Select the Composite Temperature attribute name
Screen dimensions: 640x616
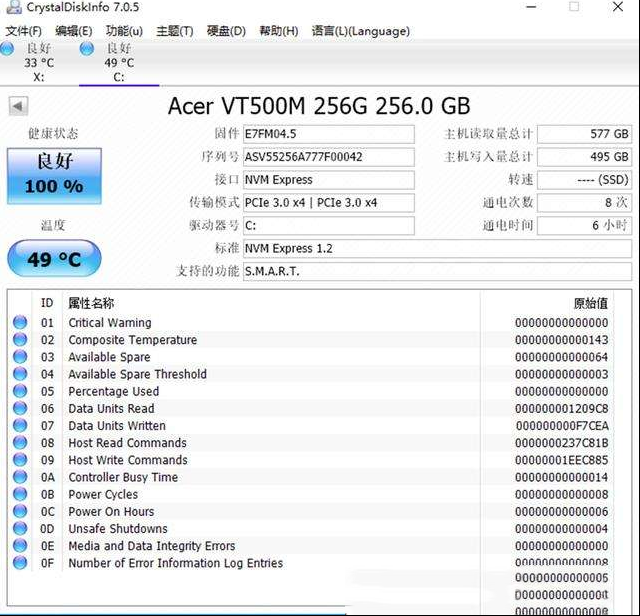pyautogui.click(x=133, y=340)
